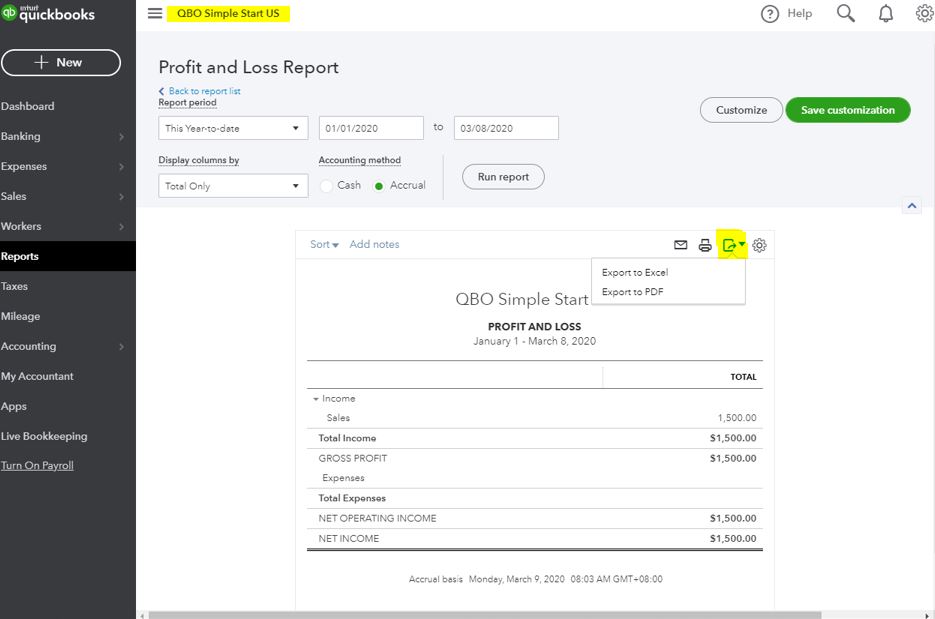Click the Sales amount 1,500.00
The image size is (935, 619).
point(737,418)
